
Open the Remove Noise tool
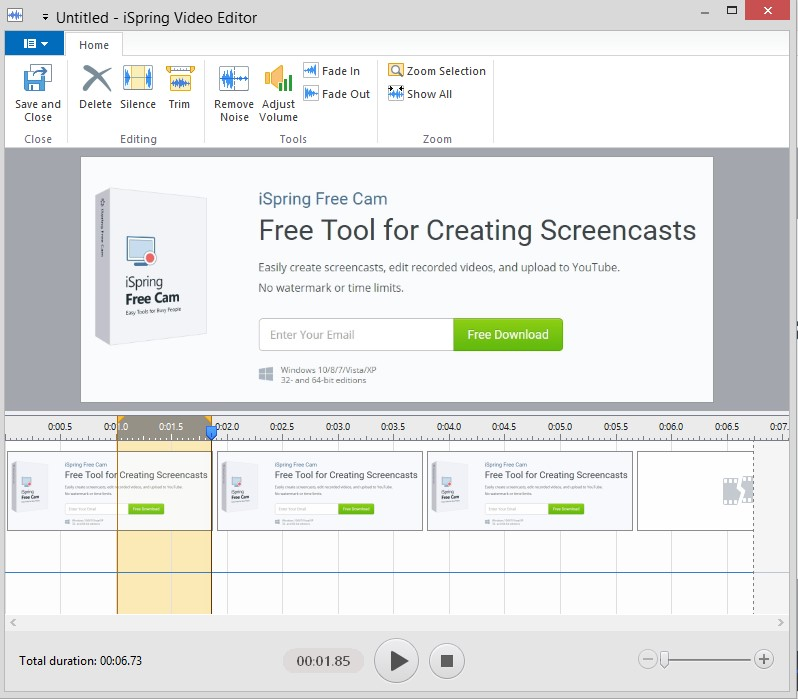tap(234, 94)
